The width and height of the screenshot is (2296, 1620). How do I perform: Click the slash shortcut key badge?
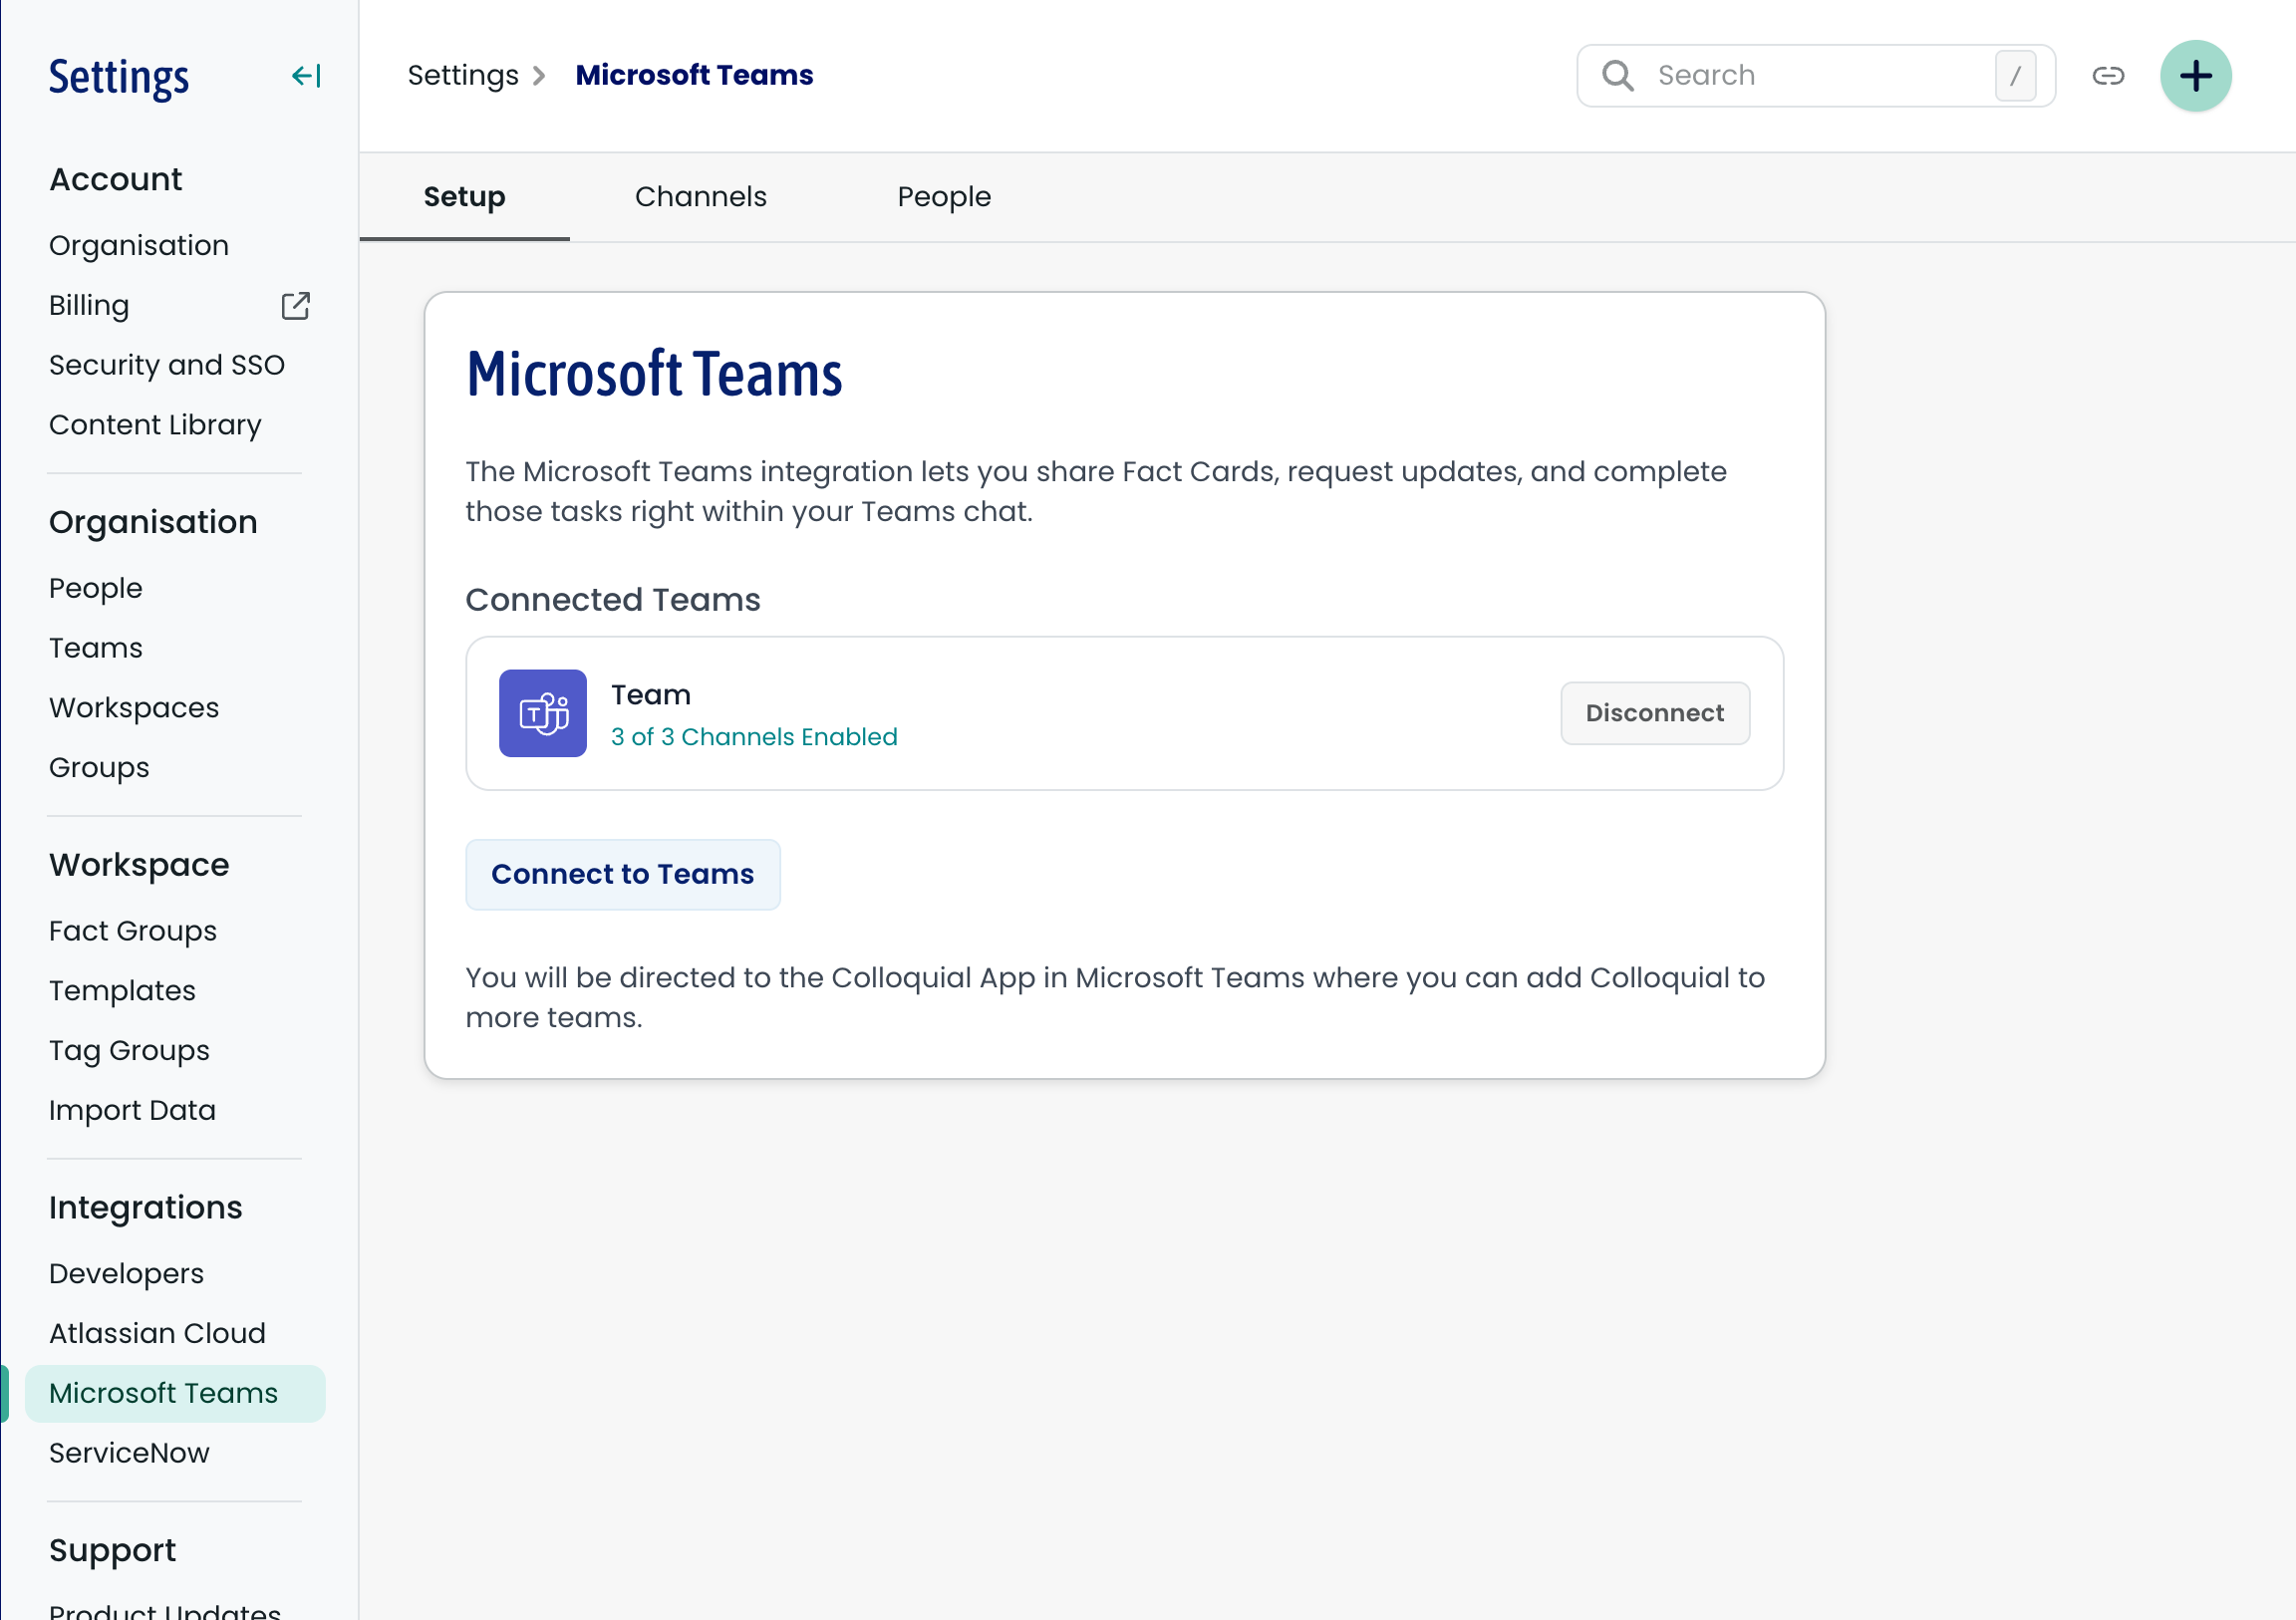(x=2015, y=76)
